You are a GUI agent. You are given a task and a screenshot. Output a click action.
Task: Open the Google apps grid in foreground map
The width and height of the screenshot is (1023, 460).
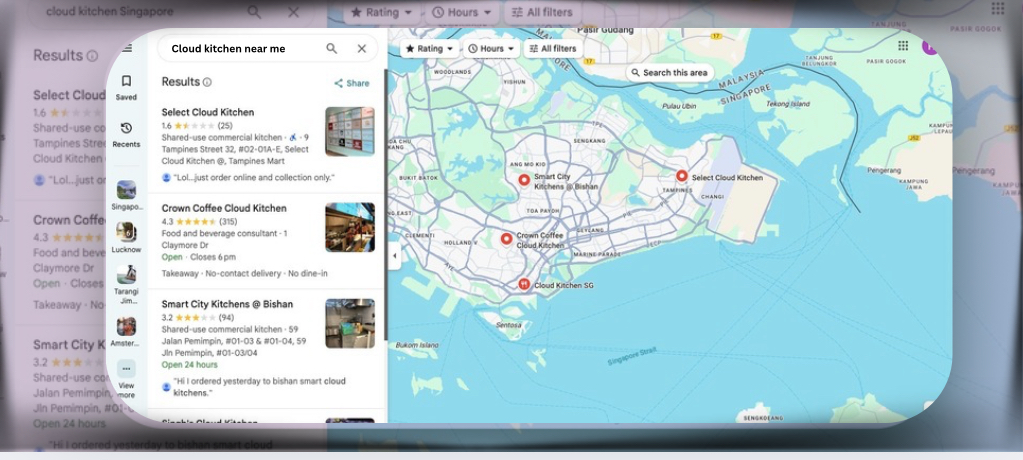point(903,46)
